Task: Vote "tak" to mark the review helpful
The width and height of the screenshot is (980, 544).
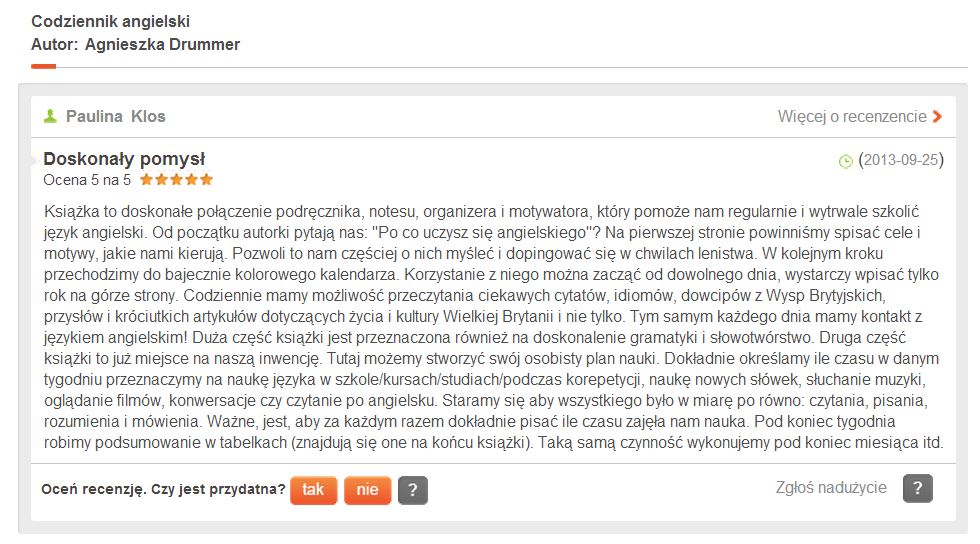Action: (x=313, y=489)
